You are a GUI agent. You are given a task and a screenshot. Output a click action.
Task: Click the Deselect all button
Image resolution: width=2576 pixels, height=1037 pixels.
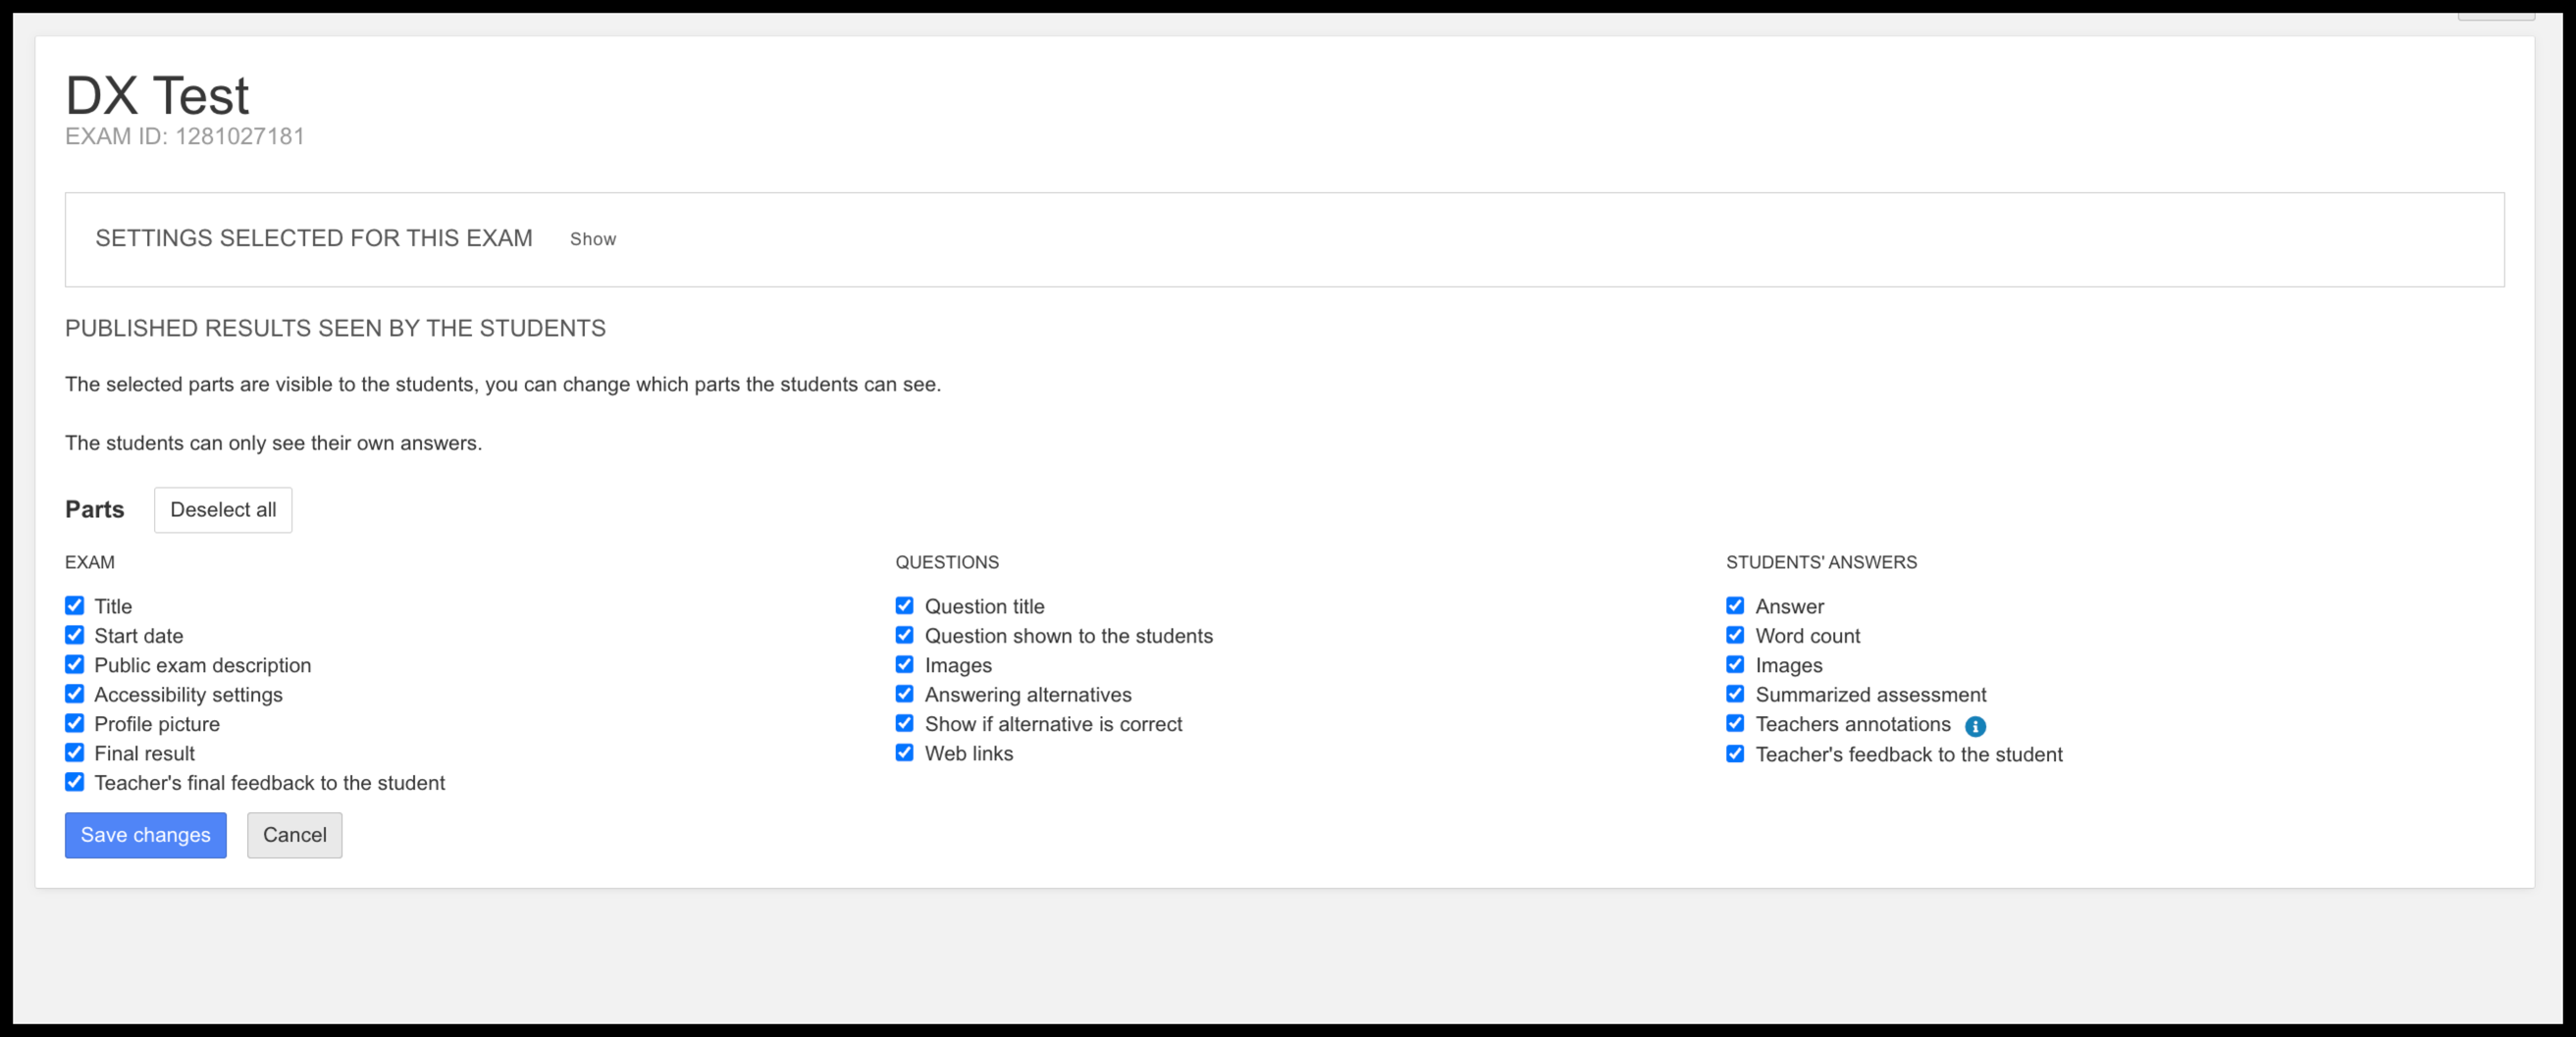[223, 510]
